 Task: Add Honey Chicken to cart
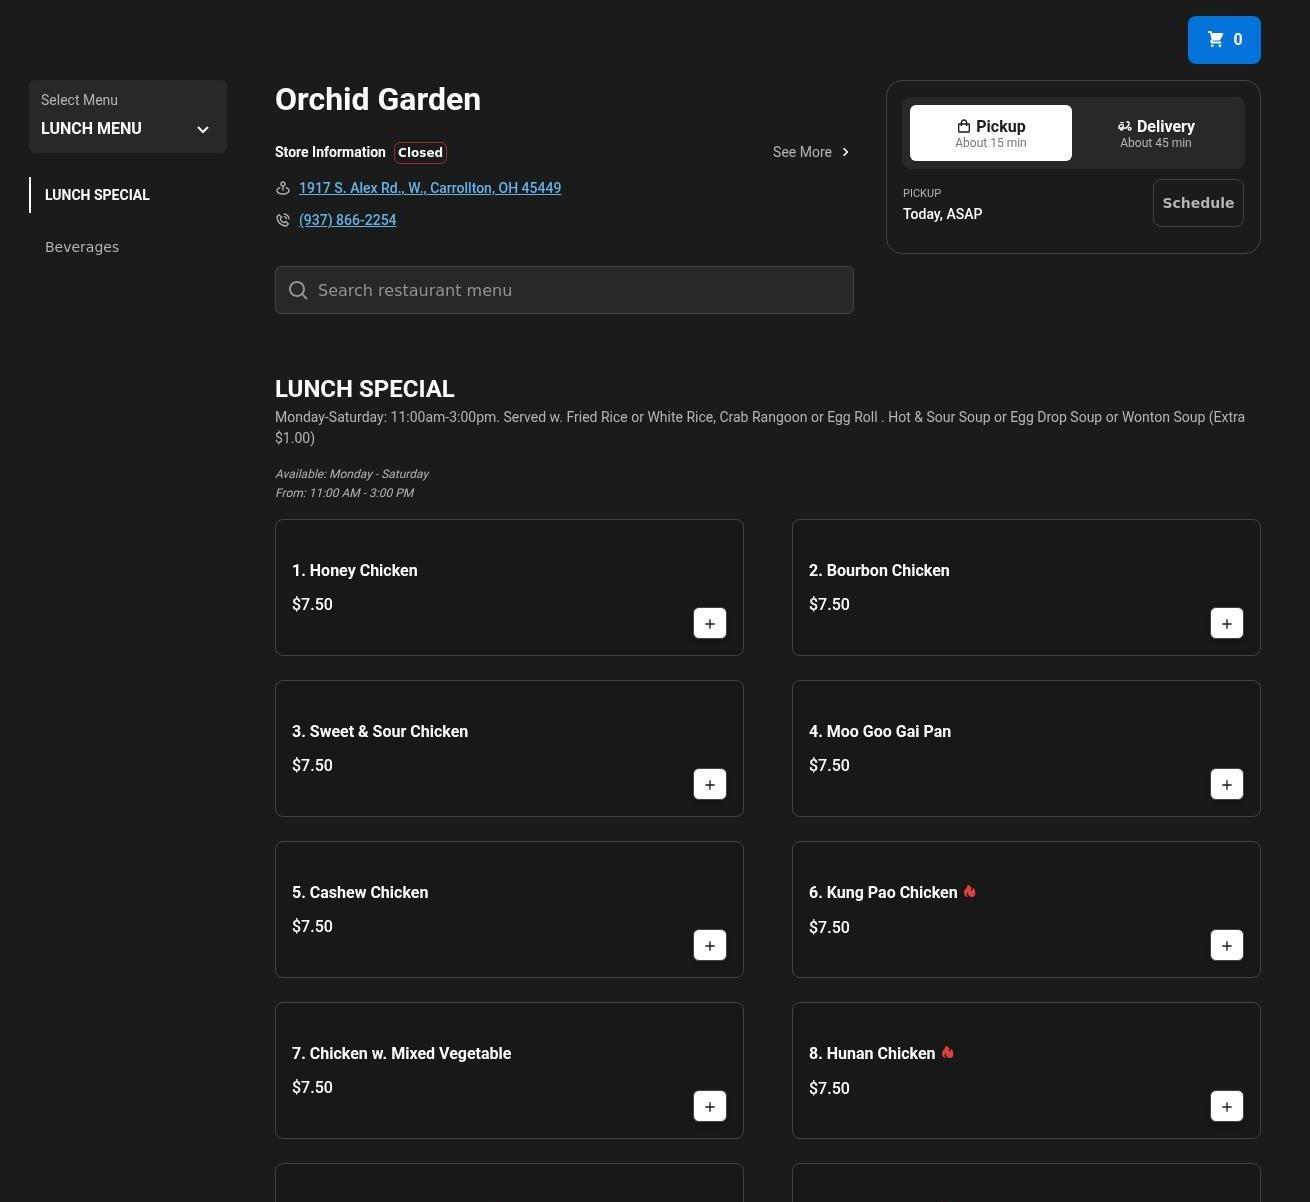coord(709,623)
